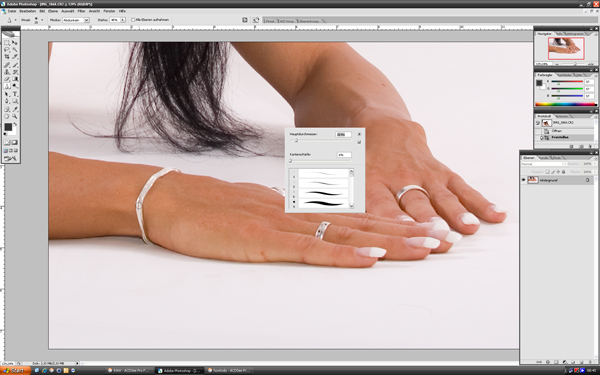This screenshot has width=600, height=375.
Task: Open the Stärke slider arrow
Action: [122, 20]
